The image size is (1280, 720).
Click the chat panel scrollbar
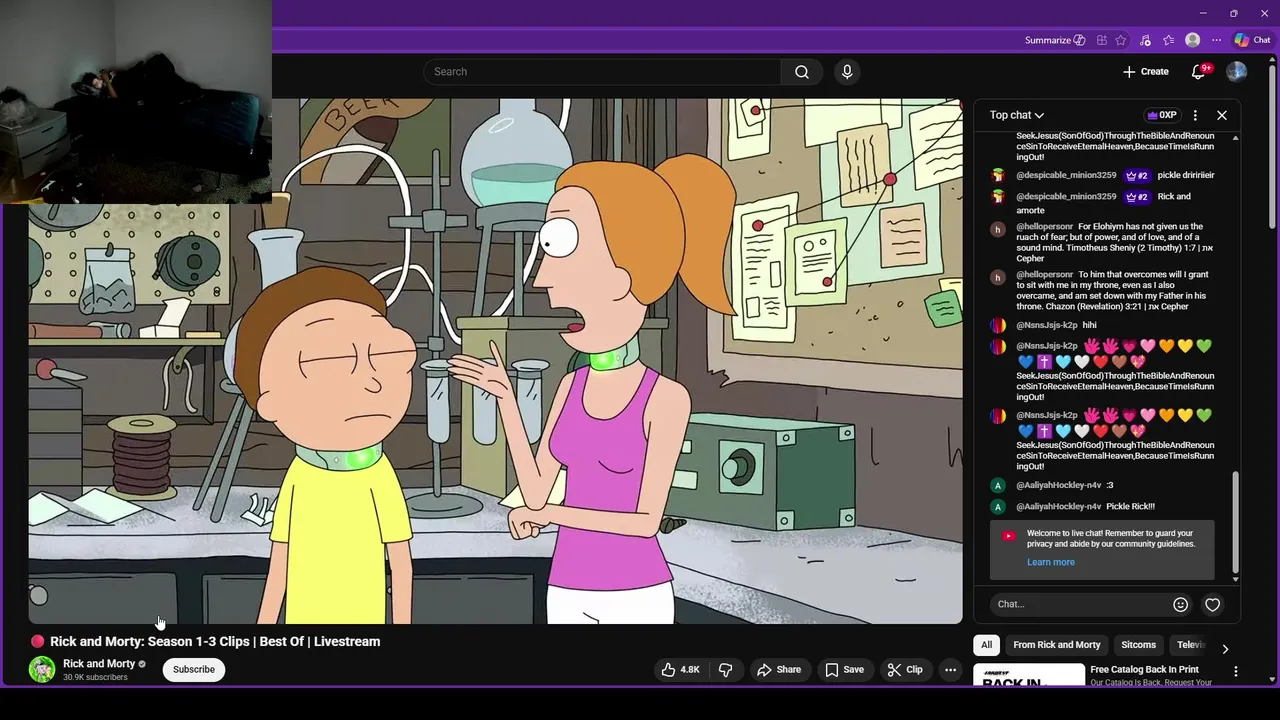[x=1236, y=520]
